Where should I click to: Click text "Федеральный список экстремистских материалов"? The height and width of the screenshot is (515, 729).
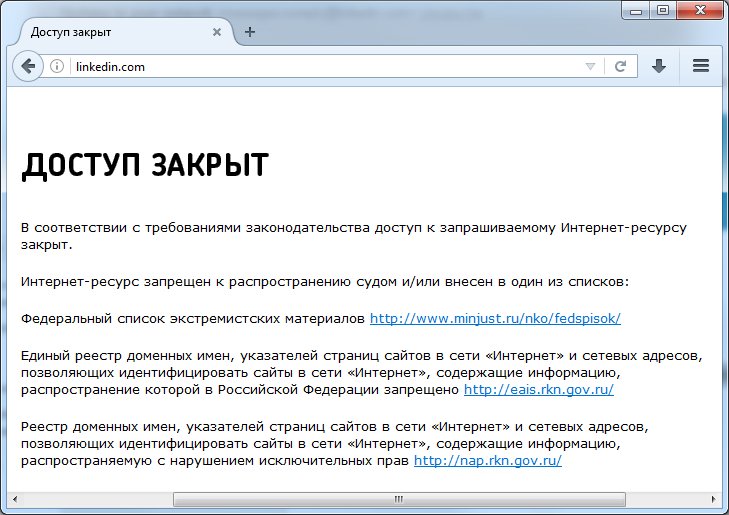pos(193,318)
